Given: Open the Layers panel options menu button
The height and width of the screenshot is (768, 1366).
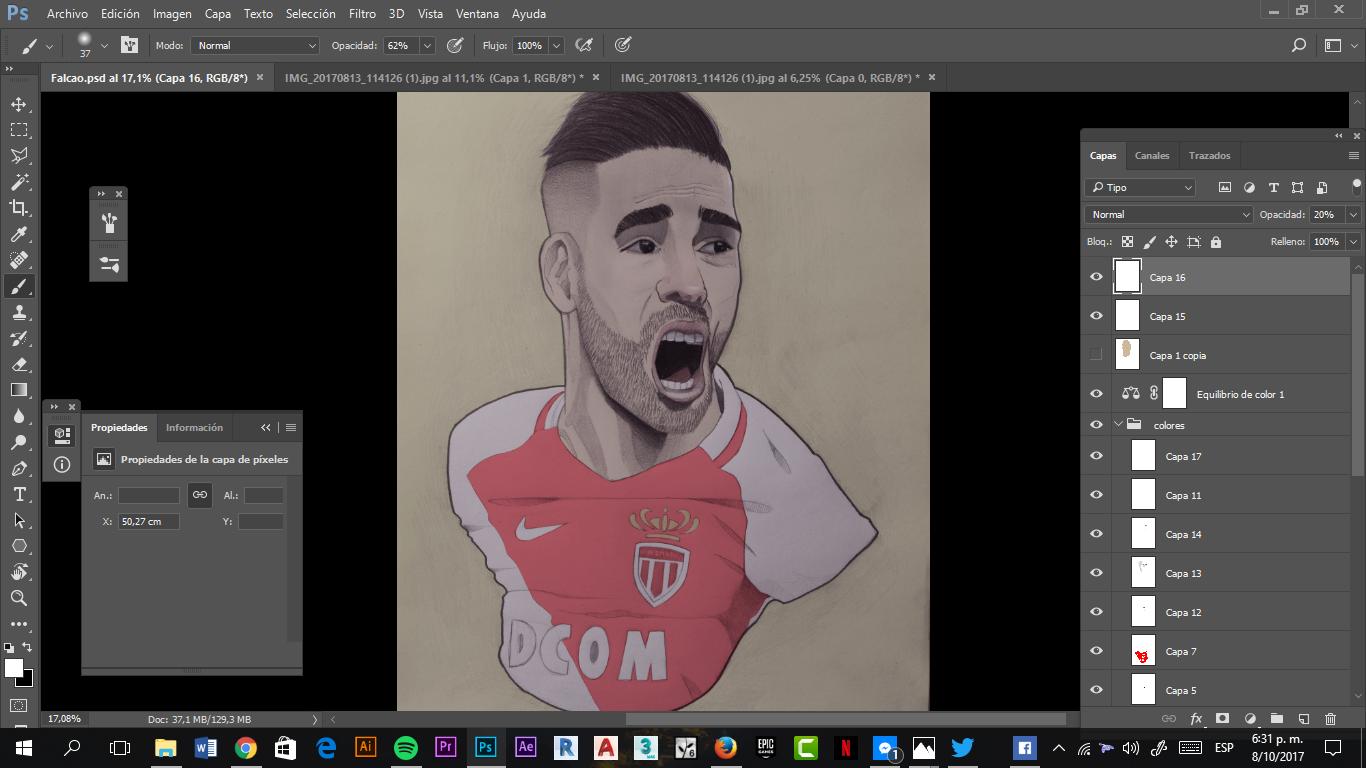Looking at the screenshot, I should click(x=1354, y=156).
